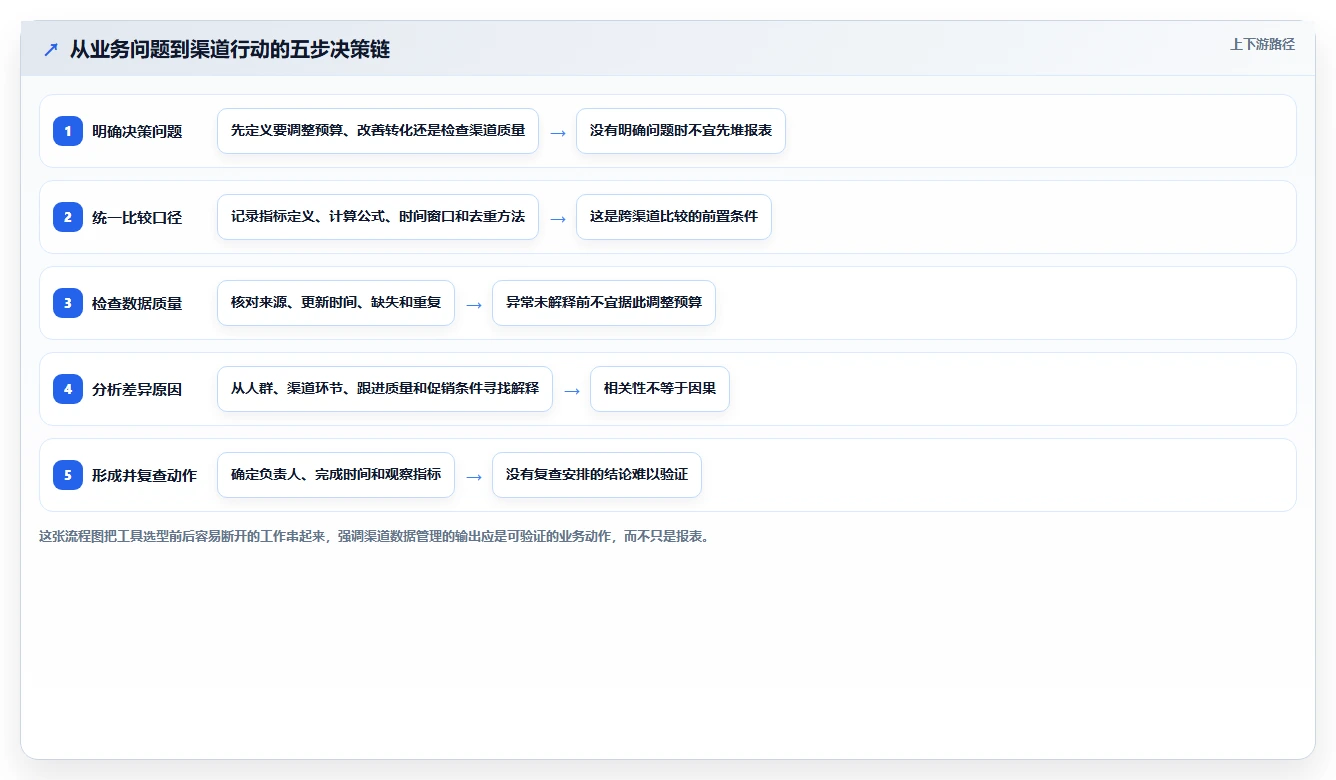Click the box 这是跨渠道比较的前置条件
Image resolution: width=1336 pixels, height=780 pixels.
pyautogui.click(x=674, y=217)
